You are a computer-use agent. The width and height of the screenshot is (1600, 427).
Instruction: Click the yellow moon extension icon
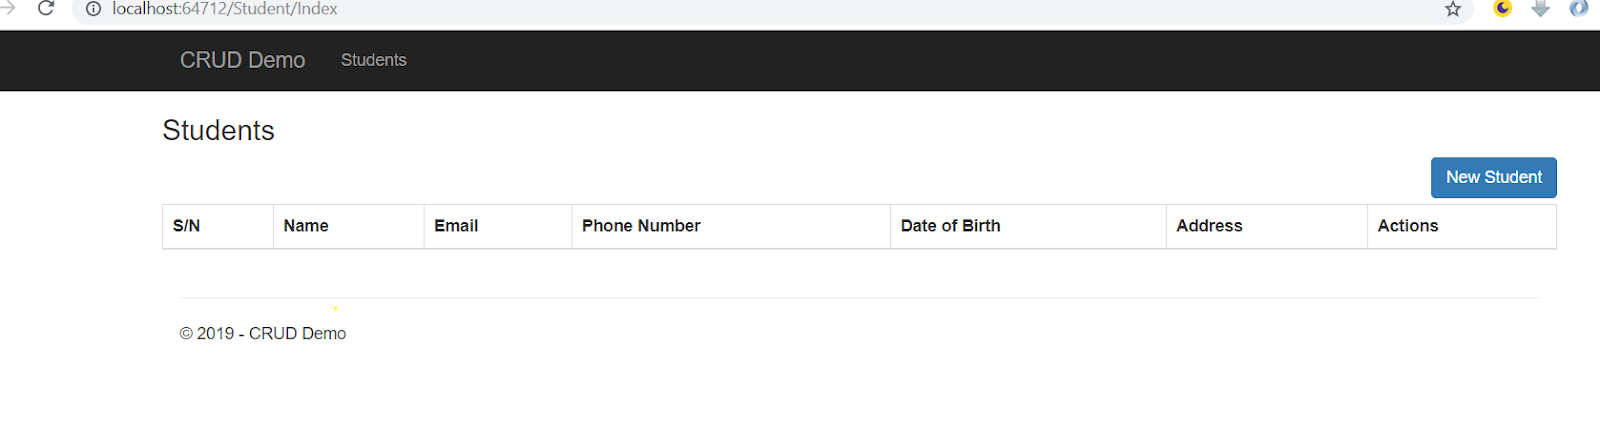pos(1502,8)
